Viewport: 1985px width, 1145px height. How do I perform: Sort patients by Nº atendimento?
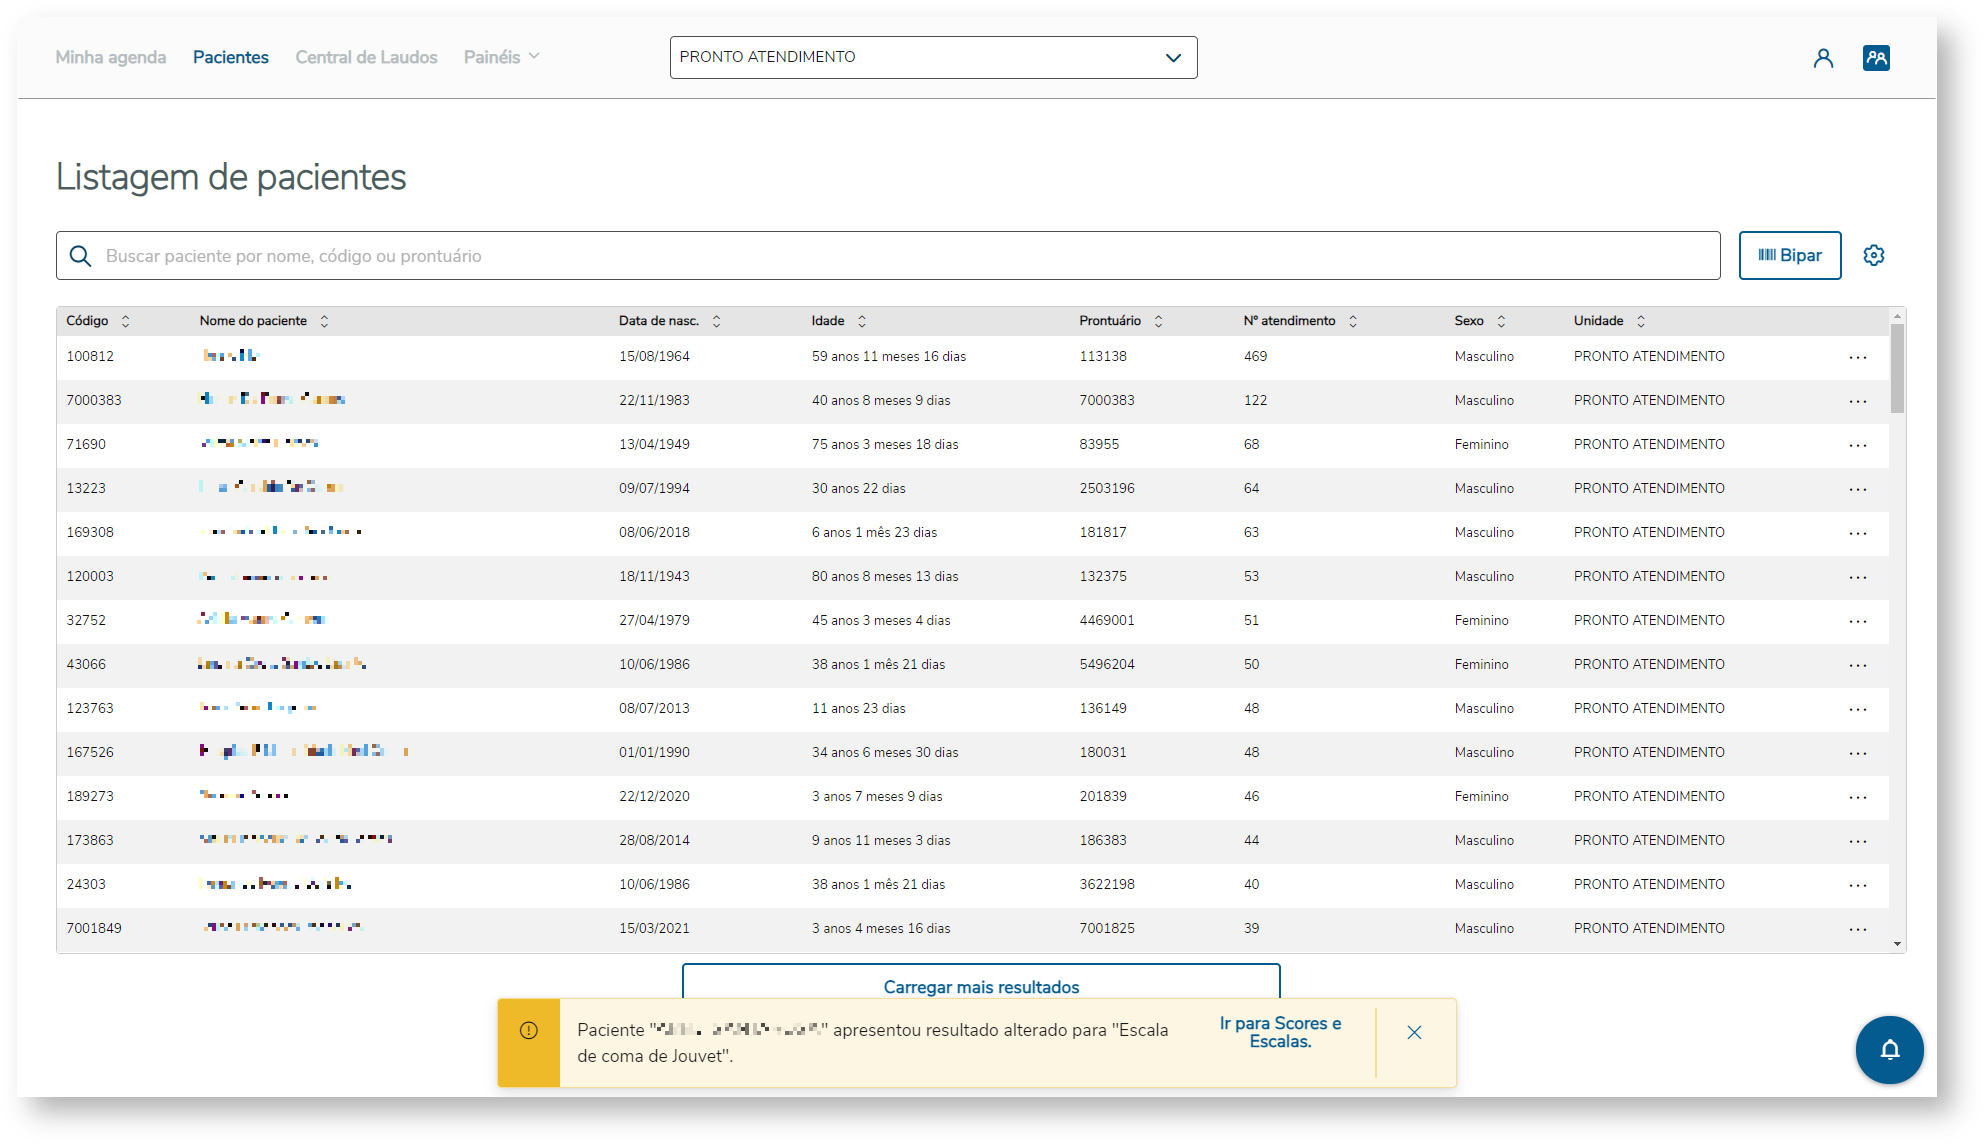point(1352,321)
